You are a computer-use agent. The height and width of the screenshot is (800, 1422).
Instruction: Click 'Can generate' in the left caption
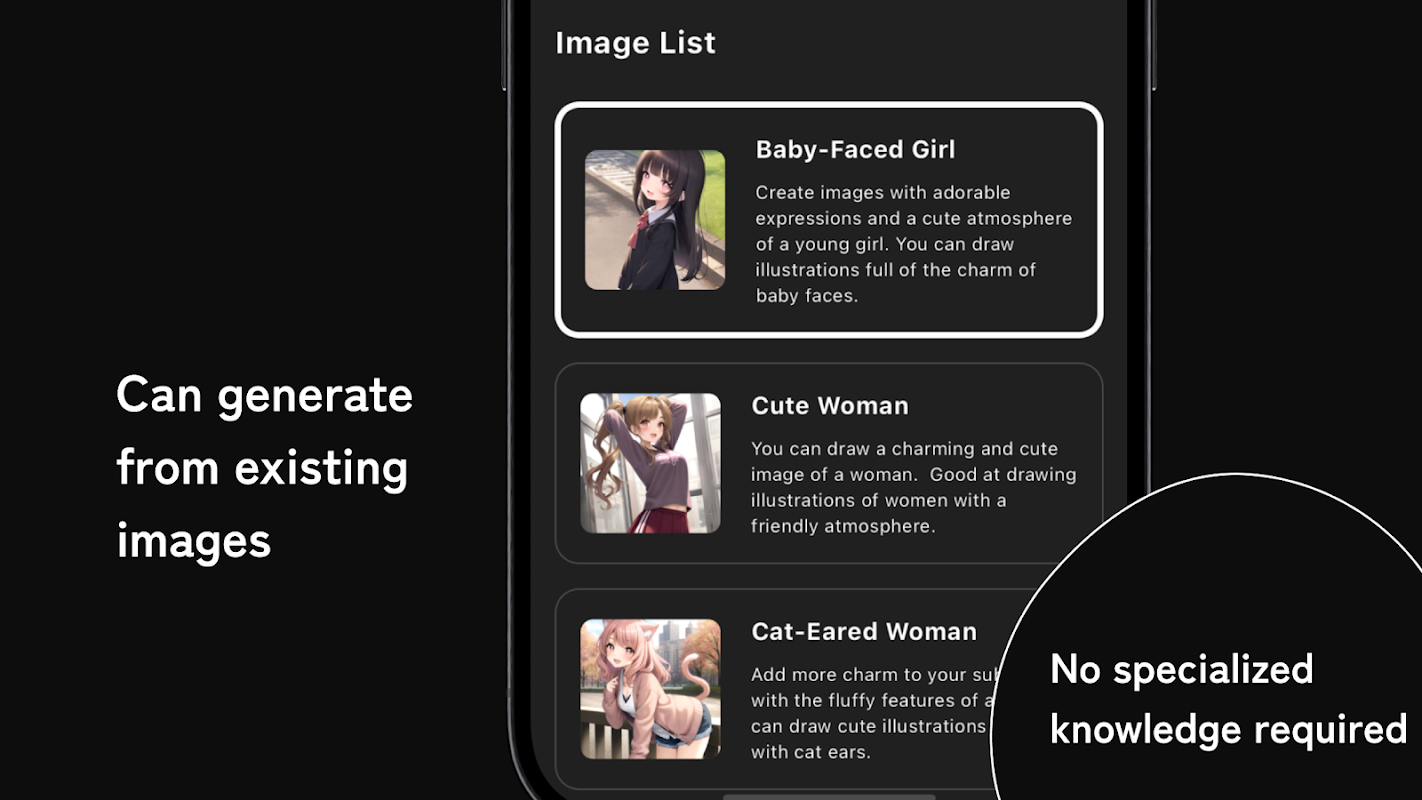click(264, 396)
